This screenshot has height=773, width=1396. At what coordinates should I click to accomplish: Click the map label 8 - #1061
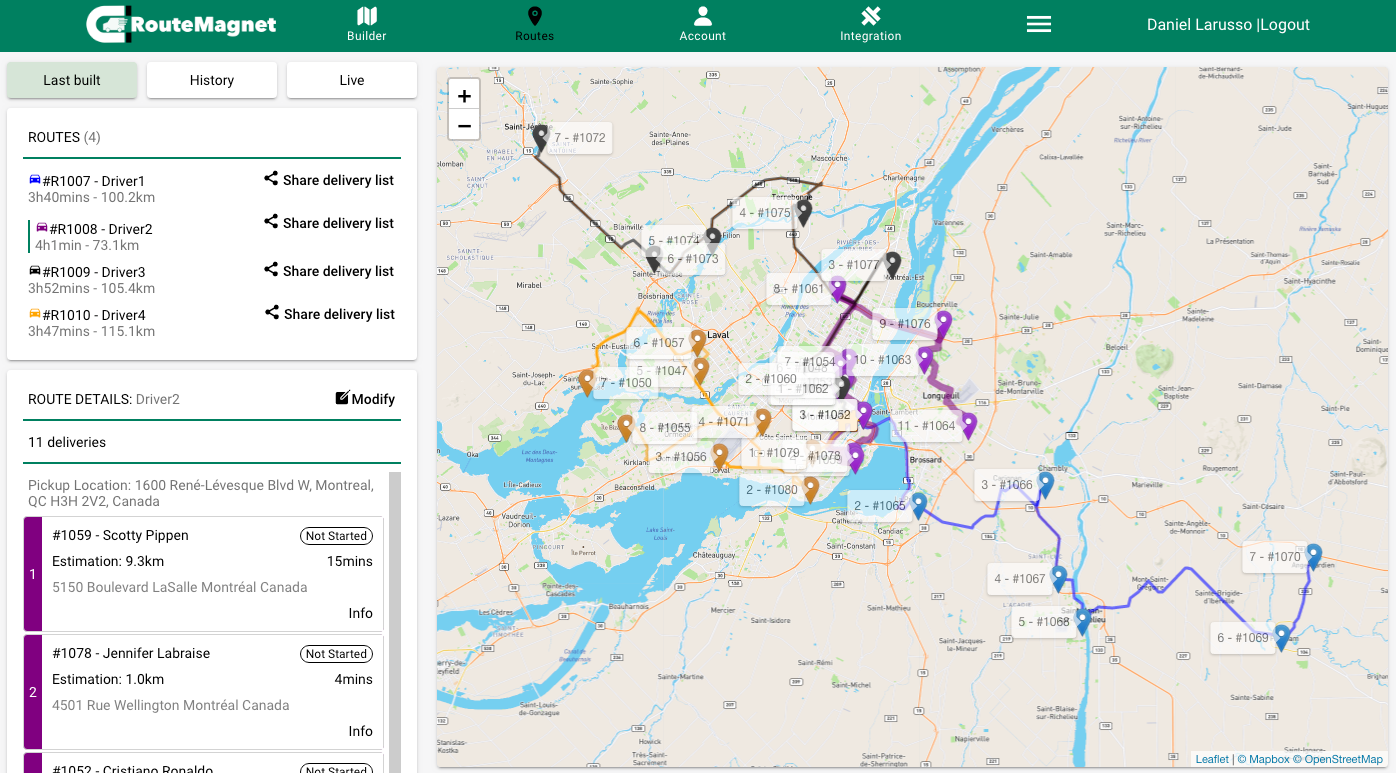[x=799, y=289]
